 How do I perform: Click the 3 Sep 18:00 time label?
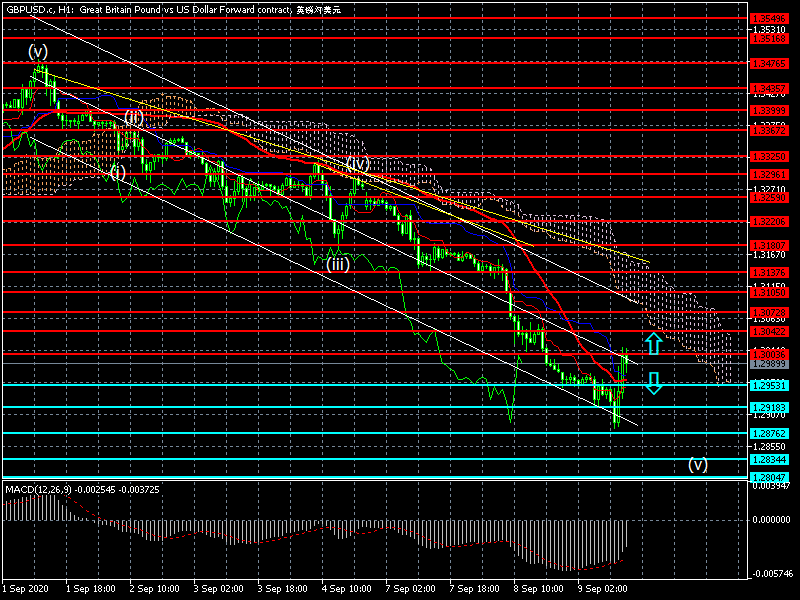pyautogui.click(x=283, y=588)
